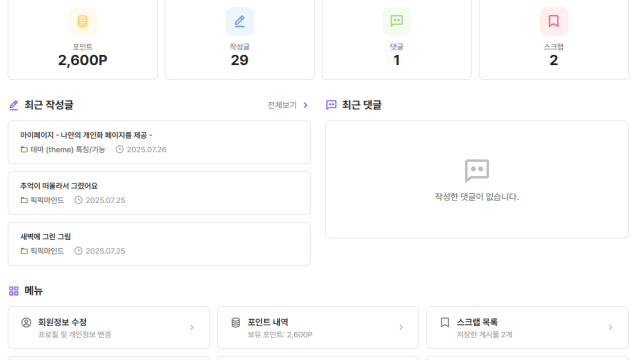Click the coin stack icon in 포인트 내역
The width and height of the screenshot is (640, 360).
click(x=236, y=322)
